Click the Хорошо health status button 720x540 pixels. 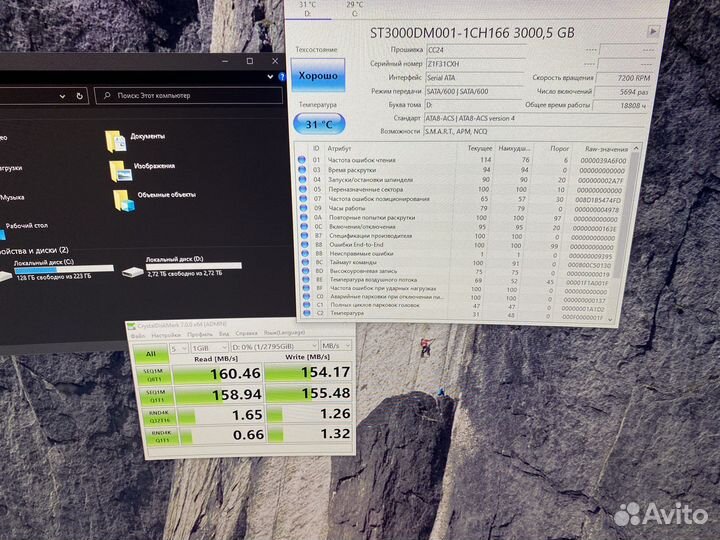(x=318, y=75)
